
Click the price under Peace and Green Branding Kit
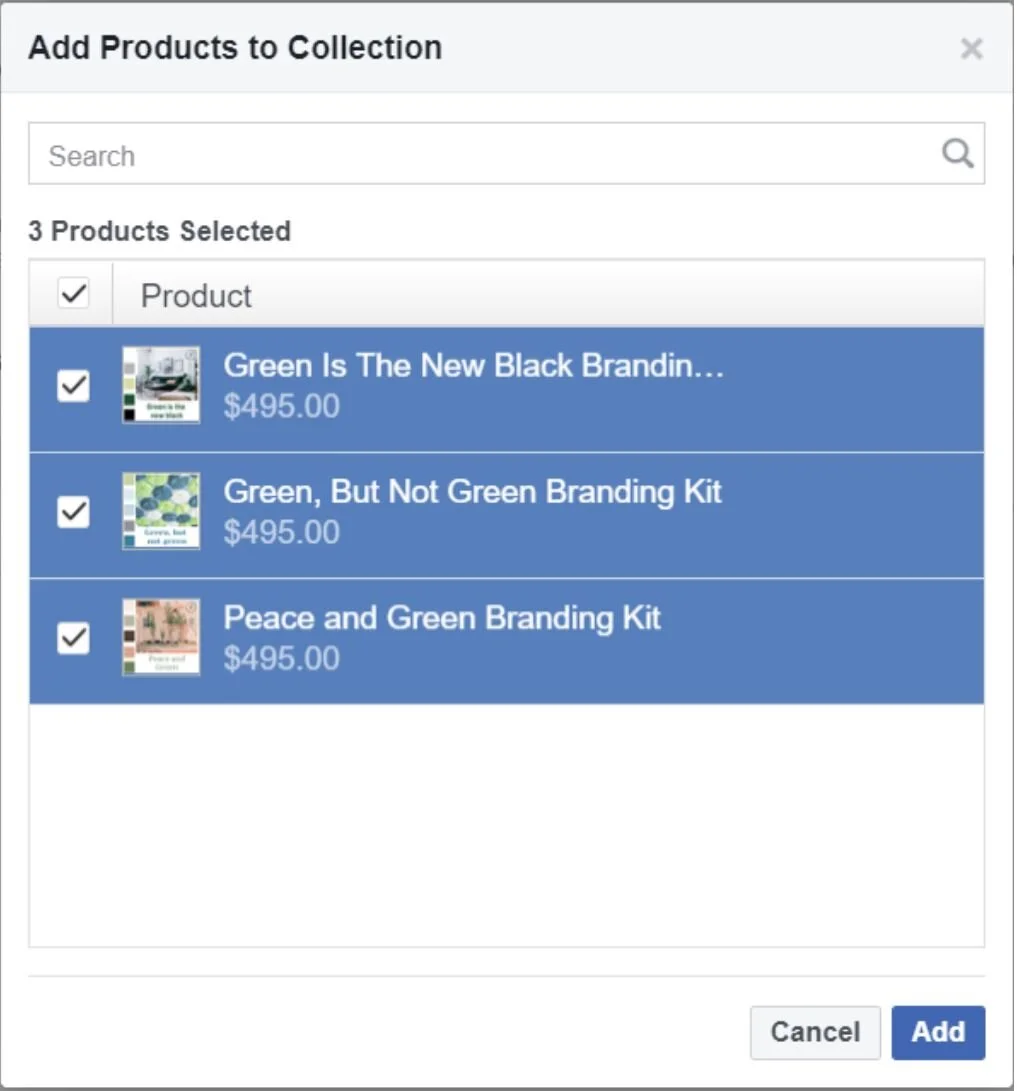click(x=282, y=658)
